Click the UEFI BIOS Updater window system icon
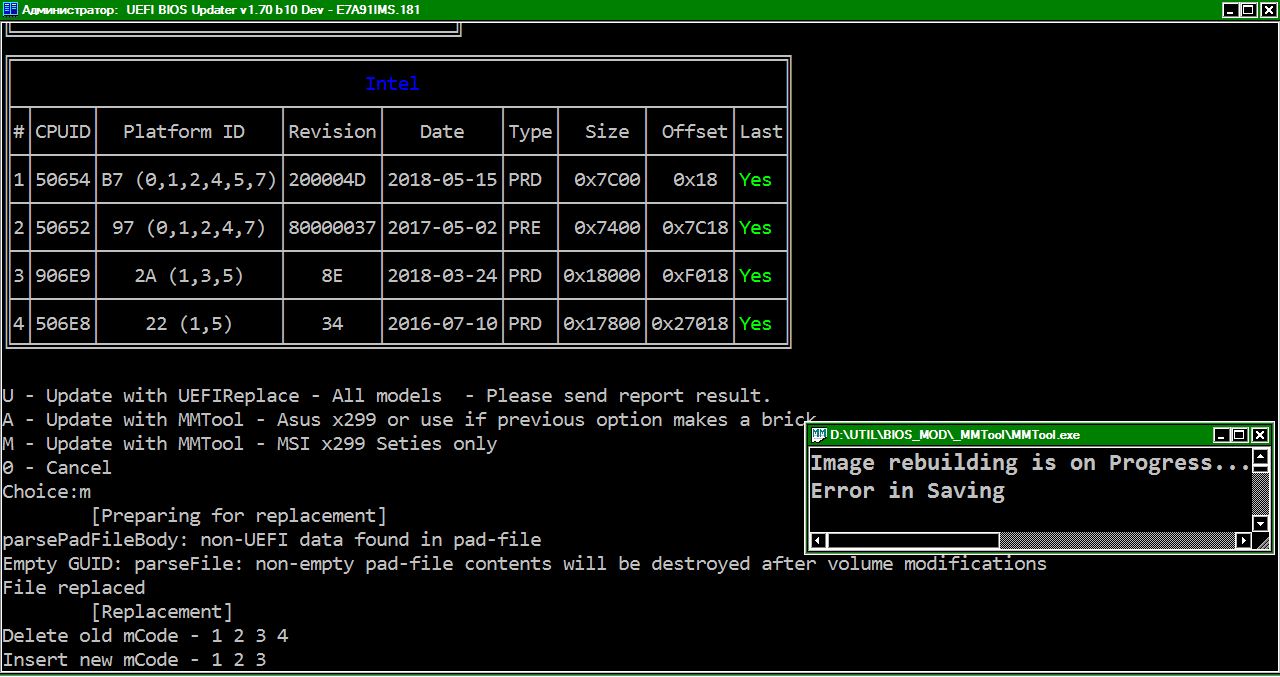 tap(11, 10)
